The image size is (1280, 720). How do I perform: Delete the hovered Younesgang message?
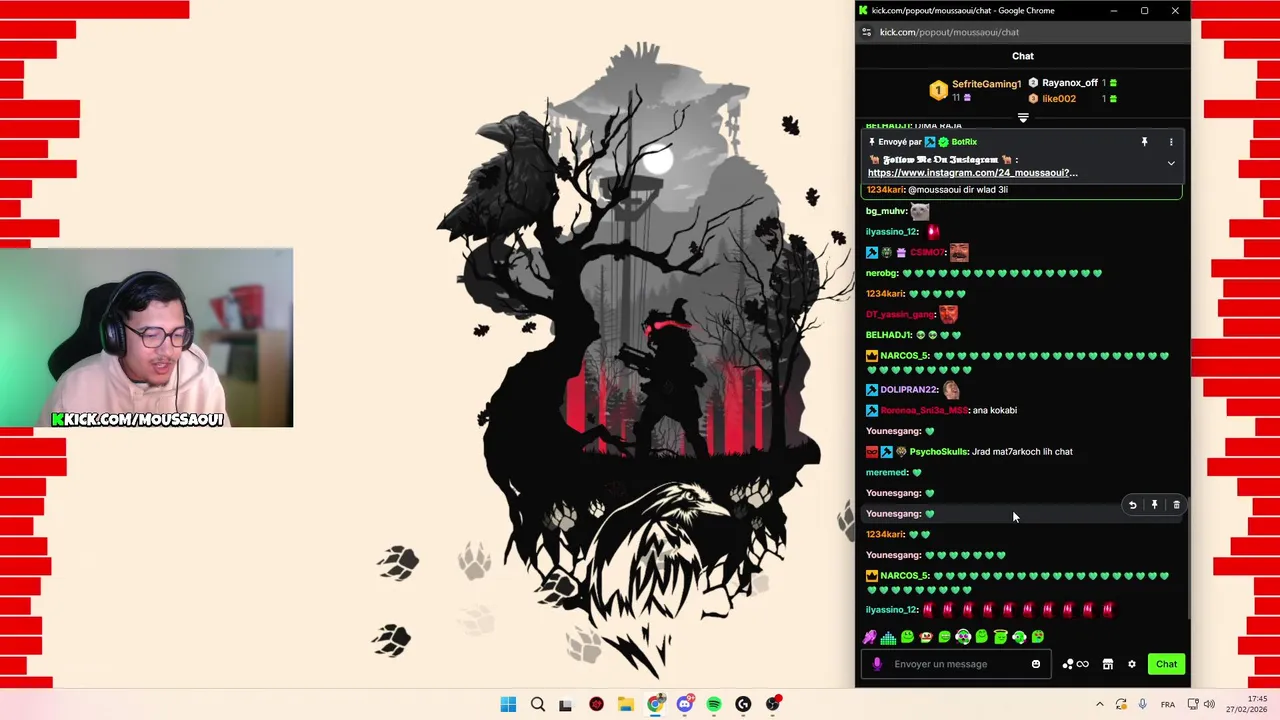tap(1176, 506)
